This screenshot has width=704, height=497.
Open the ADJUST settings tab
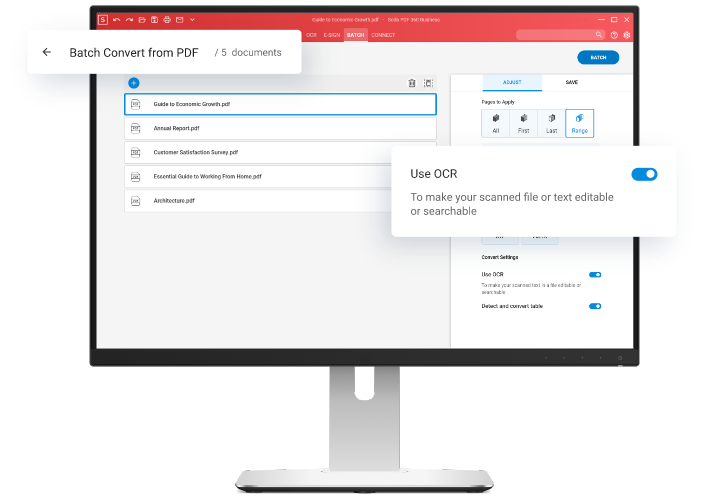coord(512,83)
